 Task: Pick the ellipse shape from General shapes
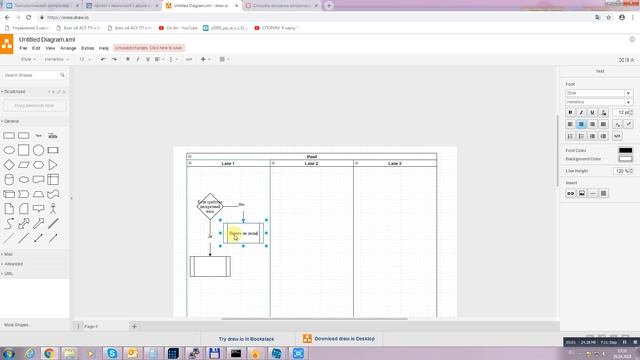click(9, 150)
